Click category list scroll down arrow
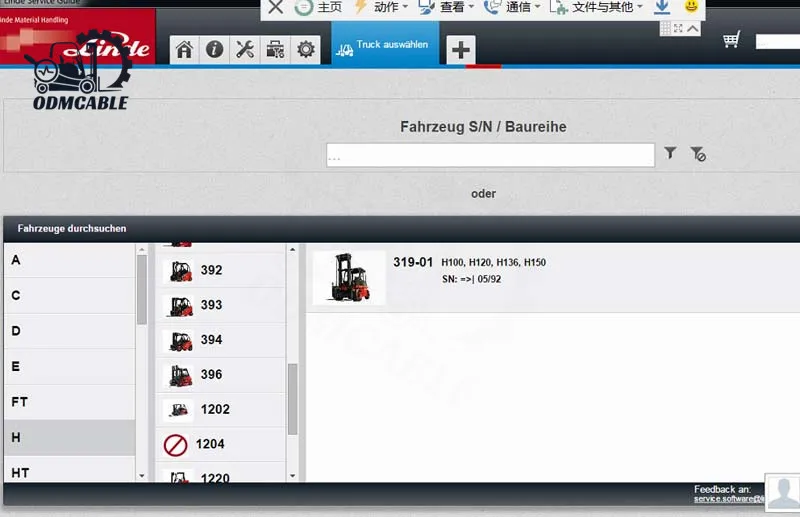The width and height of the screenshot is (800, 517). 142,476
